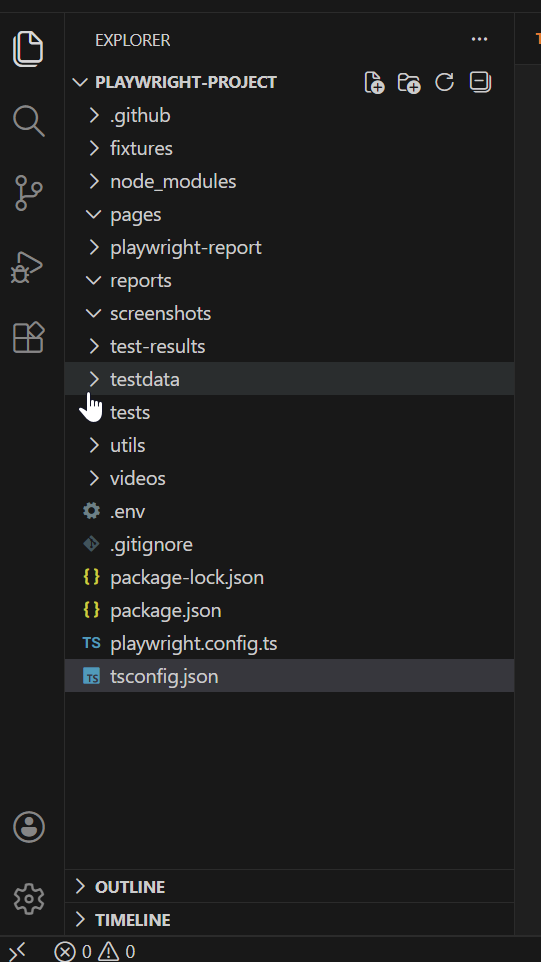Image resolution: width=541 pixels, height=962 pixels.
Task: Select the utils folder name
Action: (x=128, y=445)
